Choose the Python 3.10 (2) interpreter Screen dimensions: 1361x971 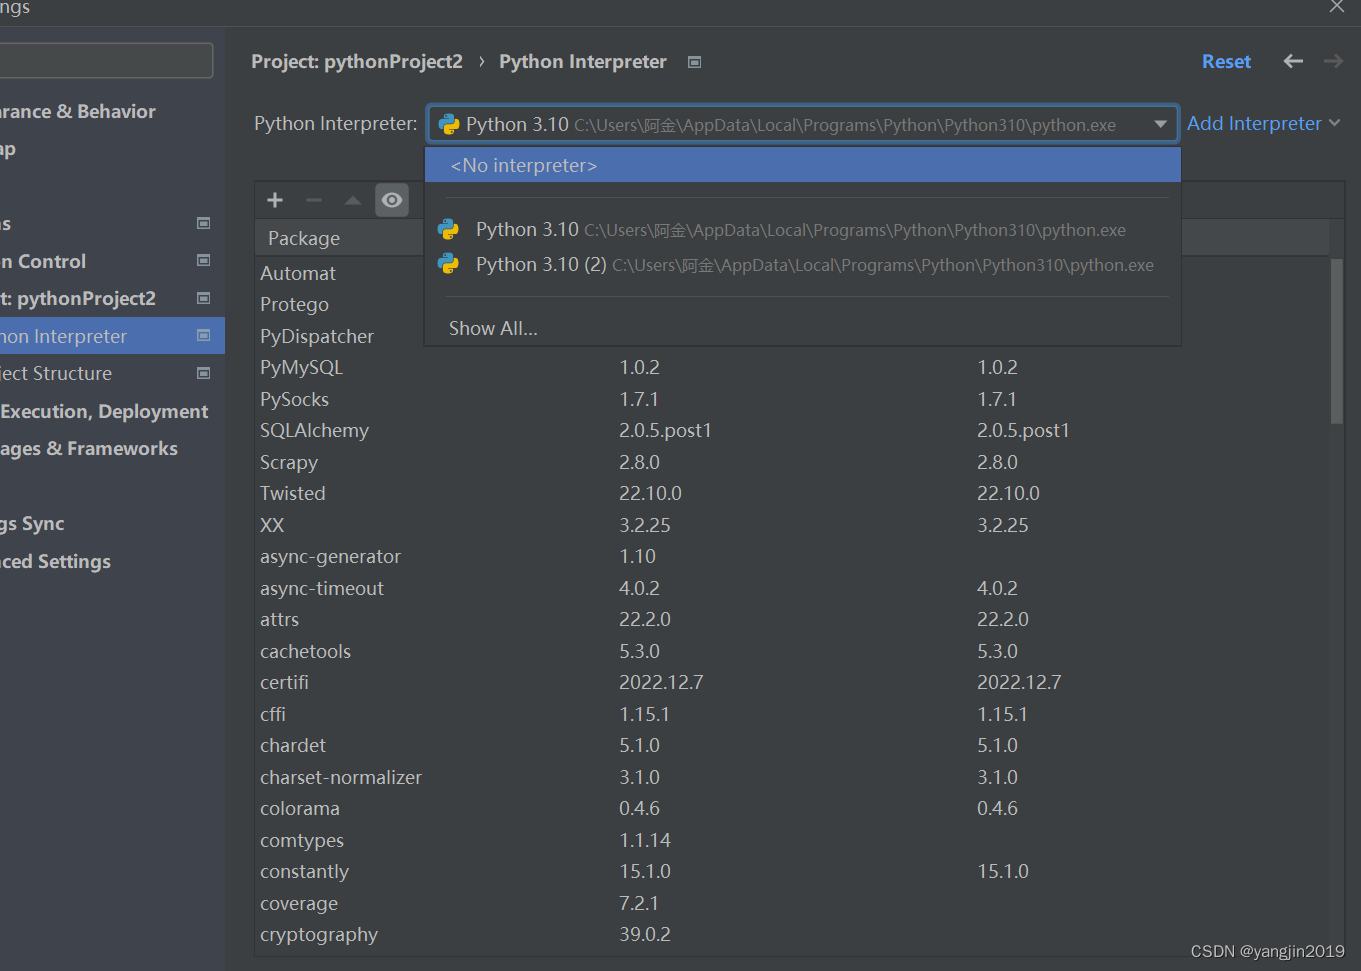[x=803, y=265]
